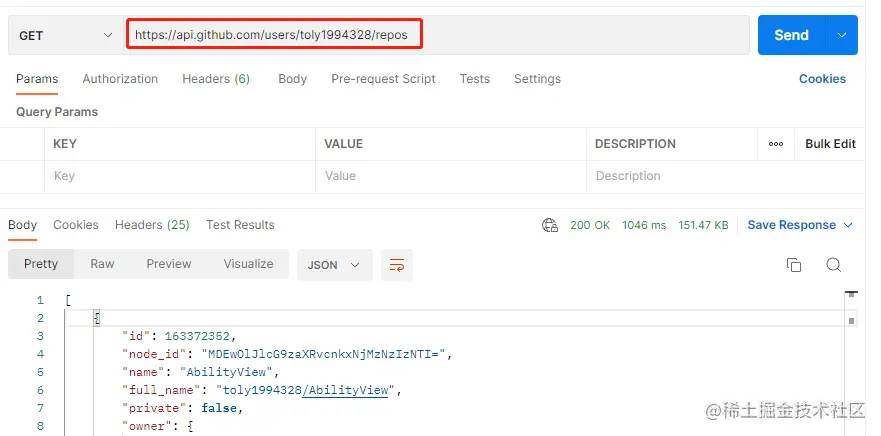This screenshot has width=881, height=436.
Task: Click the 1046 ms response time
Action: [x=644, y=225]
